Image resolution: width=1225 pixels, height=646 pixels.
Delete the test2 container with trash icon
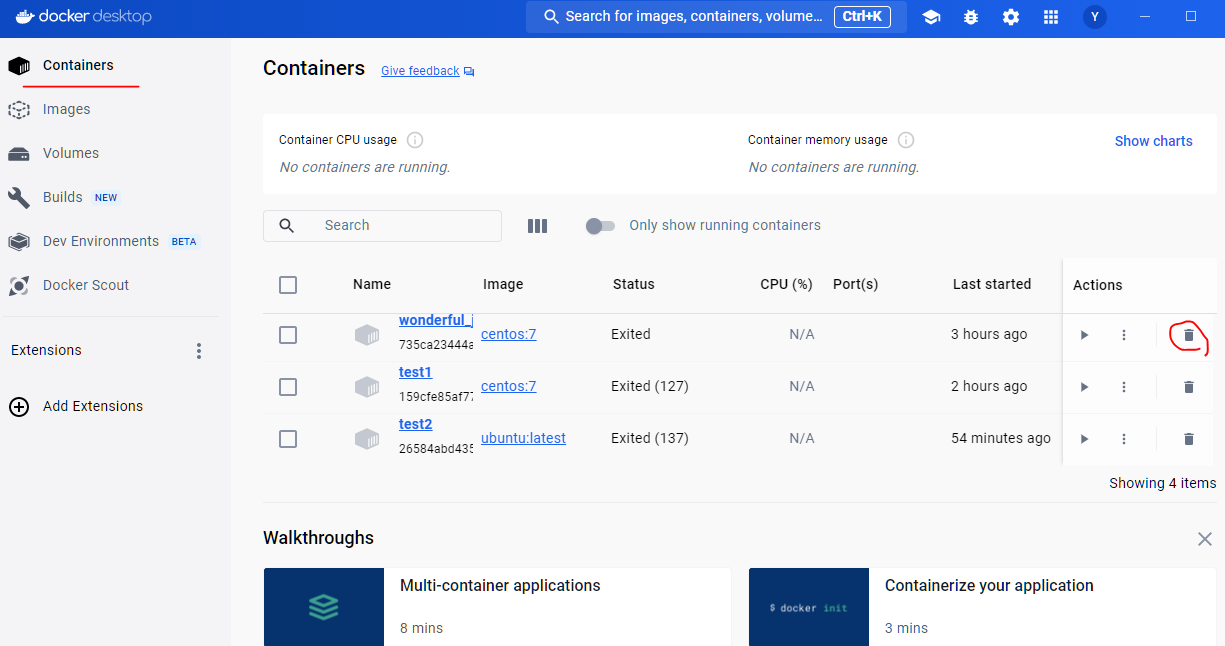click(1189, 439)
